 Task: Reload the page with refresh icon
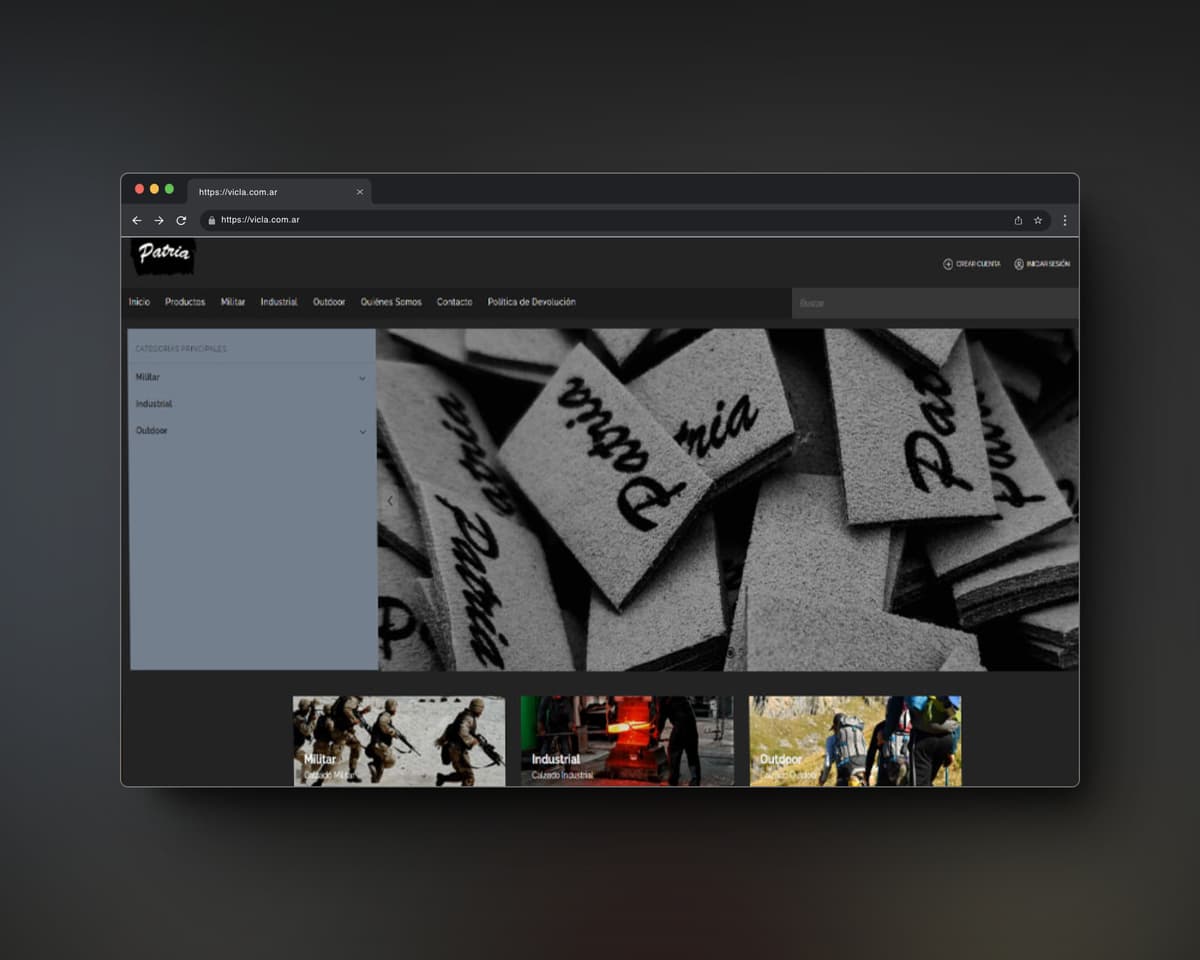click(181, 220)
